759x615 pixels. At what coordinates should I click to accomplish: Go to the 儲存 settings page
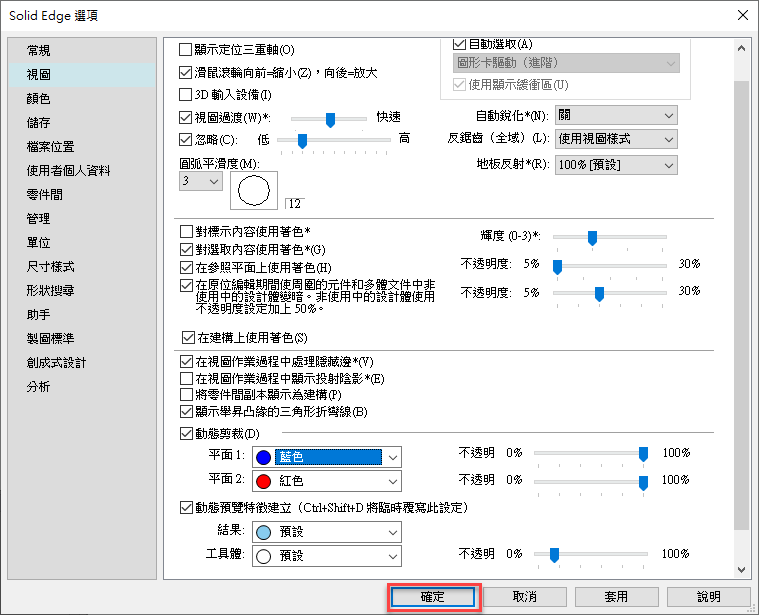tap(39, 122)
